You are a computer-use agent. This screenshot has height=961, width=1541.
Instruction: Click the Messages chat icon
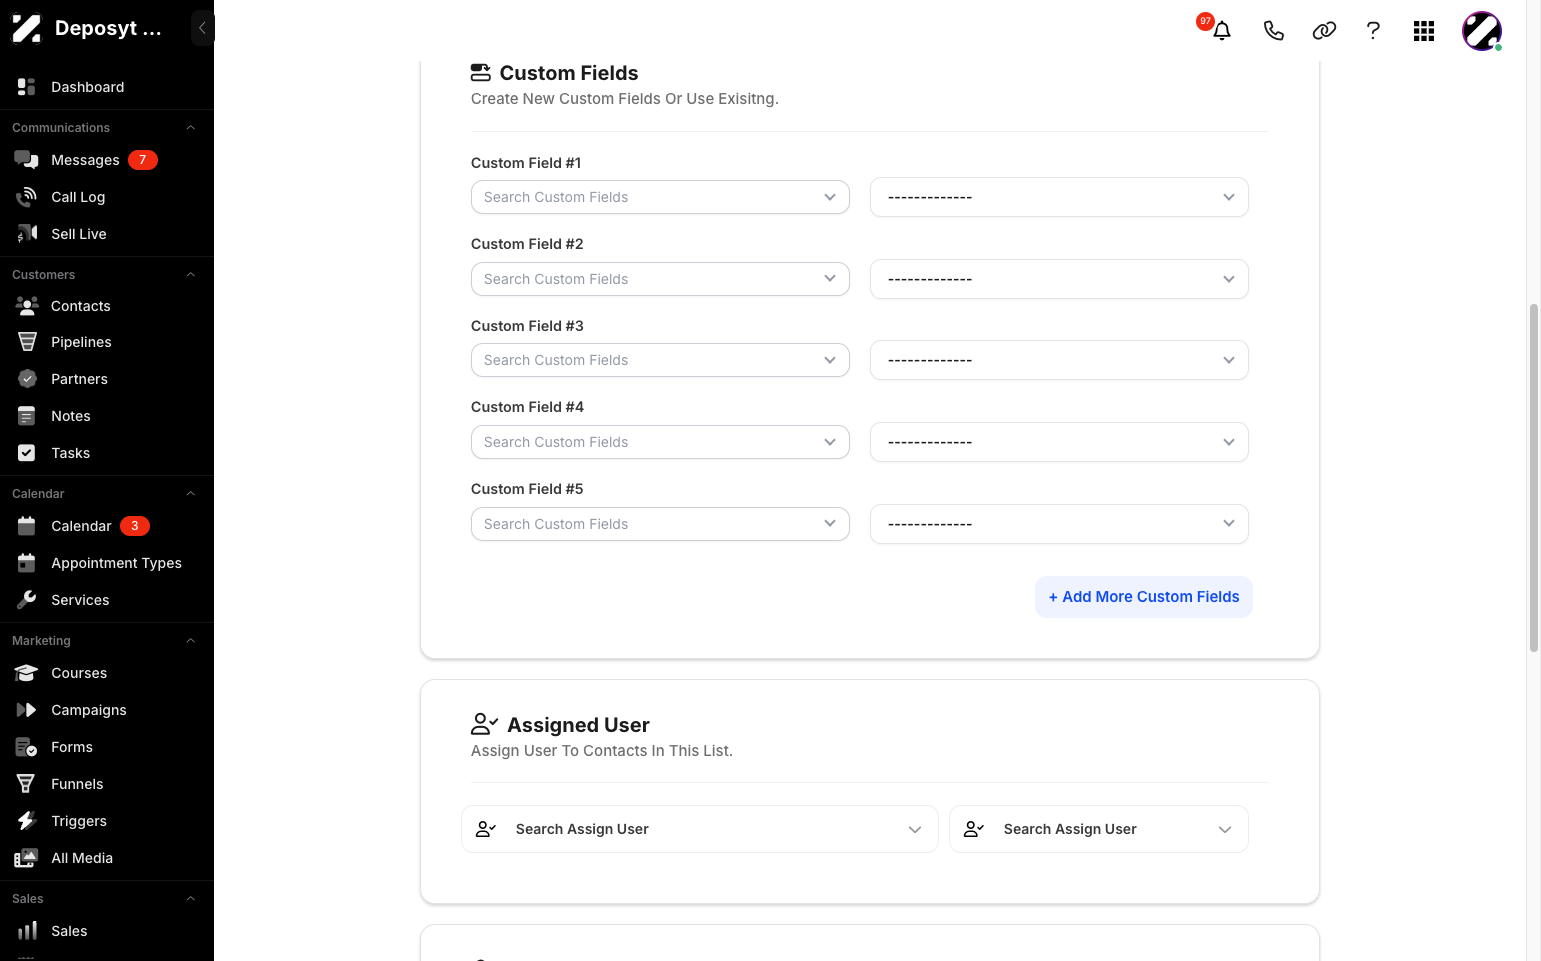click(27, 160)
